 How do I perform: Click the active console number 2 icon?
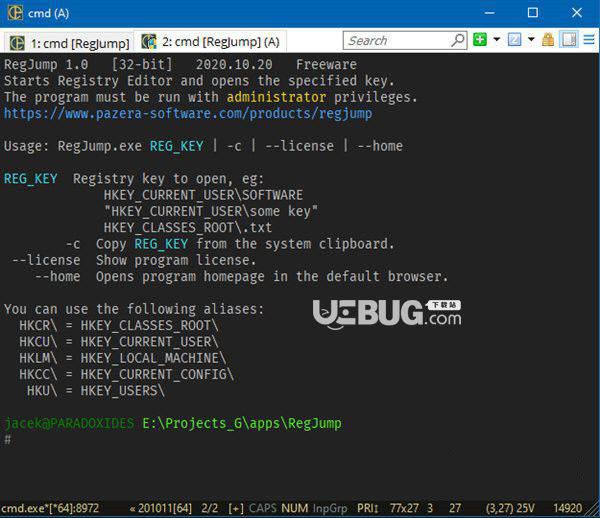[514, 39]
